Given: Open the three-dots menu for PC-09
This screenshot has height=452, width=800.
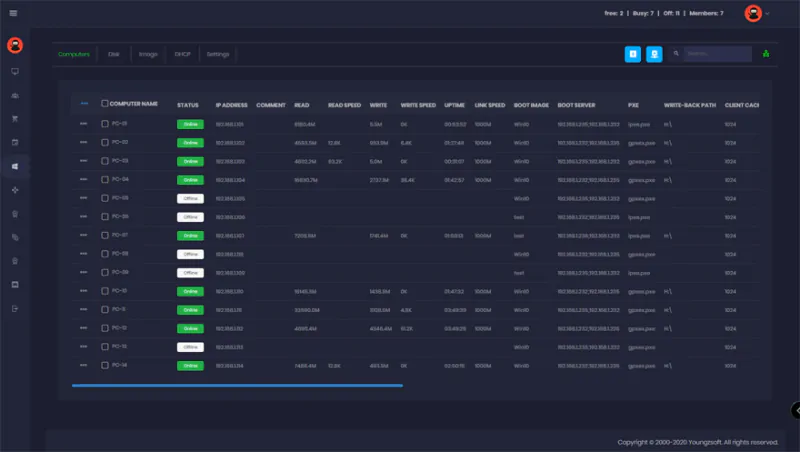Looking at the screenshot, I should pyautogui.click(x=84, y=272).
